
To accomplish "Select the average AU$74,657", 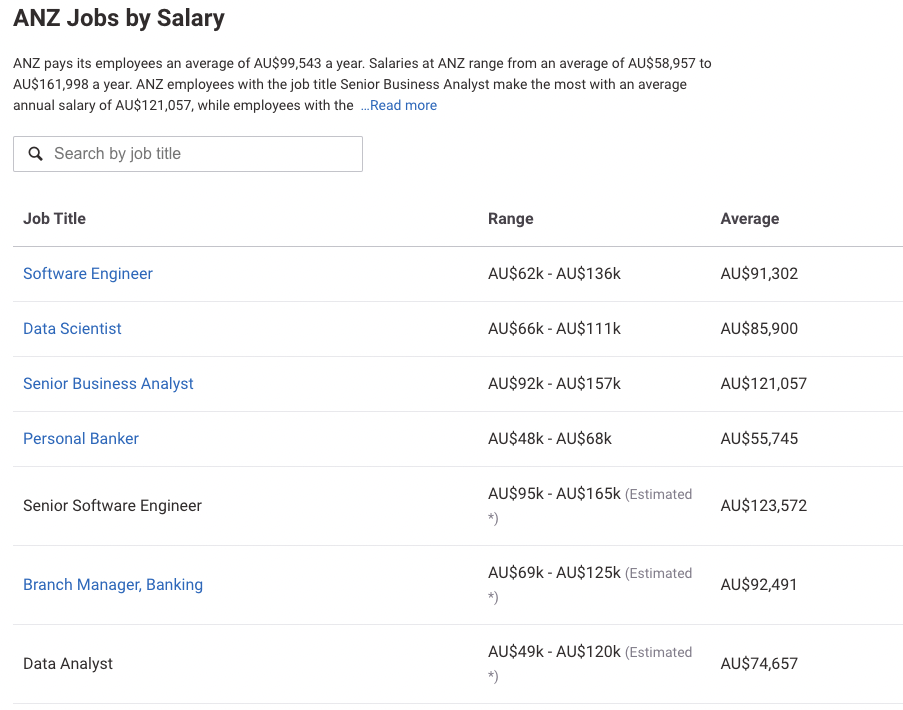I will [x=760, y=663].
